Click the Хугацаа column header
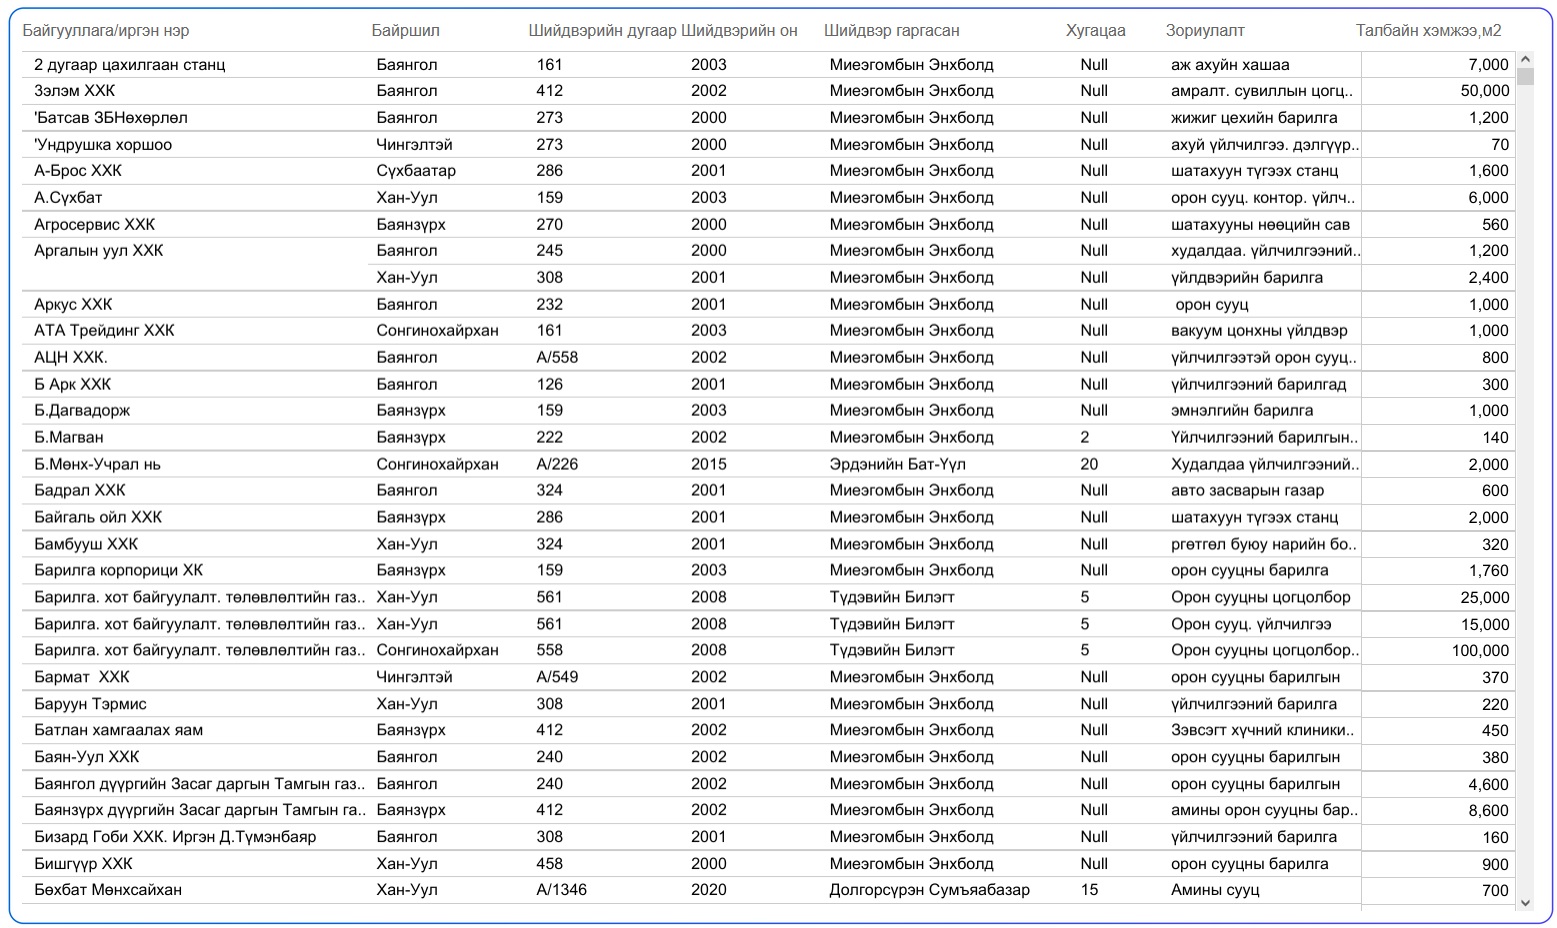The height and width of the screenshot is (928, 1557). pyautogui.click(x=1095, y=31)
